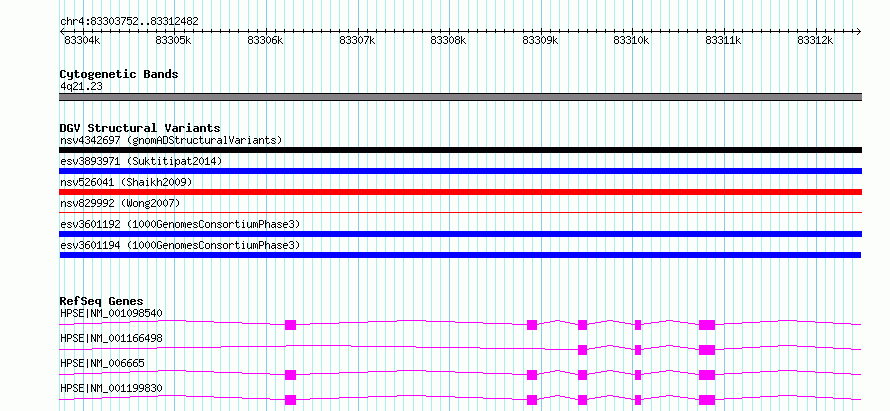Click the 83312k ruler tick label

pos(816,40)
